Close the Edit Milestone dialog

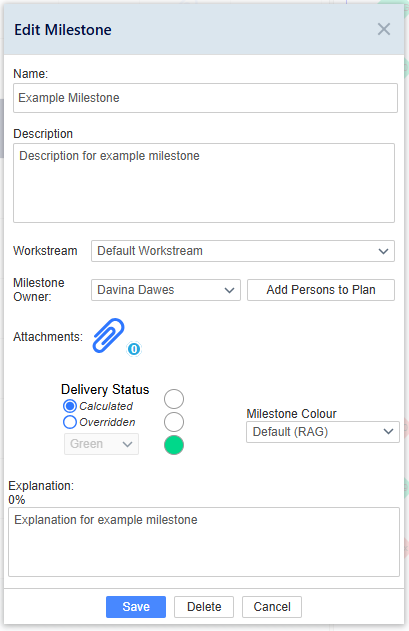pos(384,29)
